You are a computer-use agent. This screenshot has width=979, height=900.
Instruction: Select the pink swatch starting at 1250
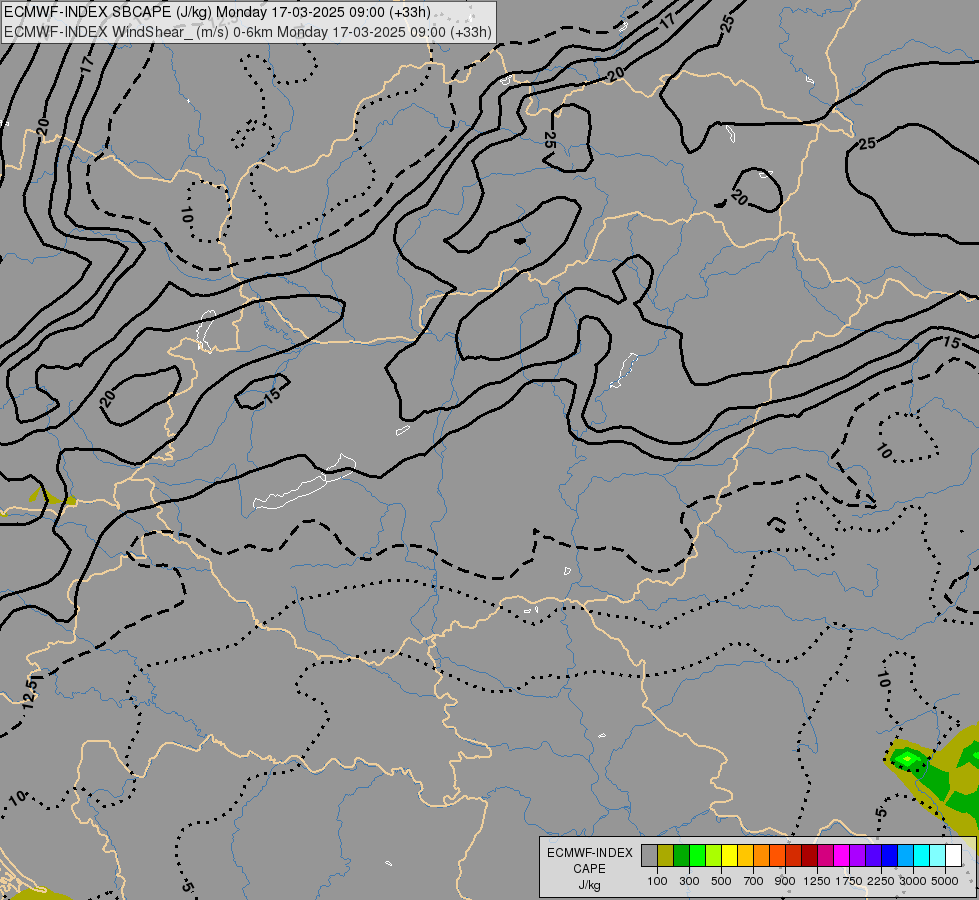tap(825, 855)
